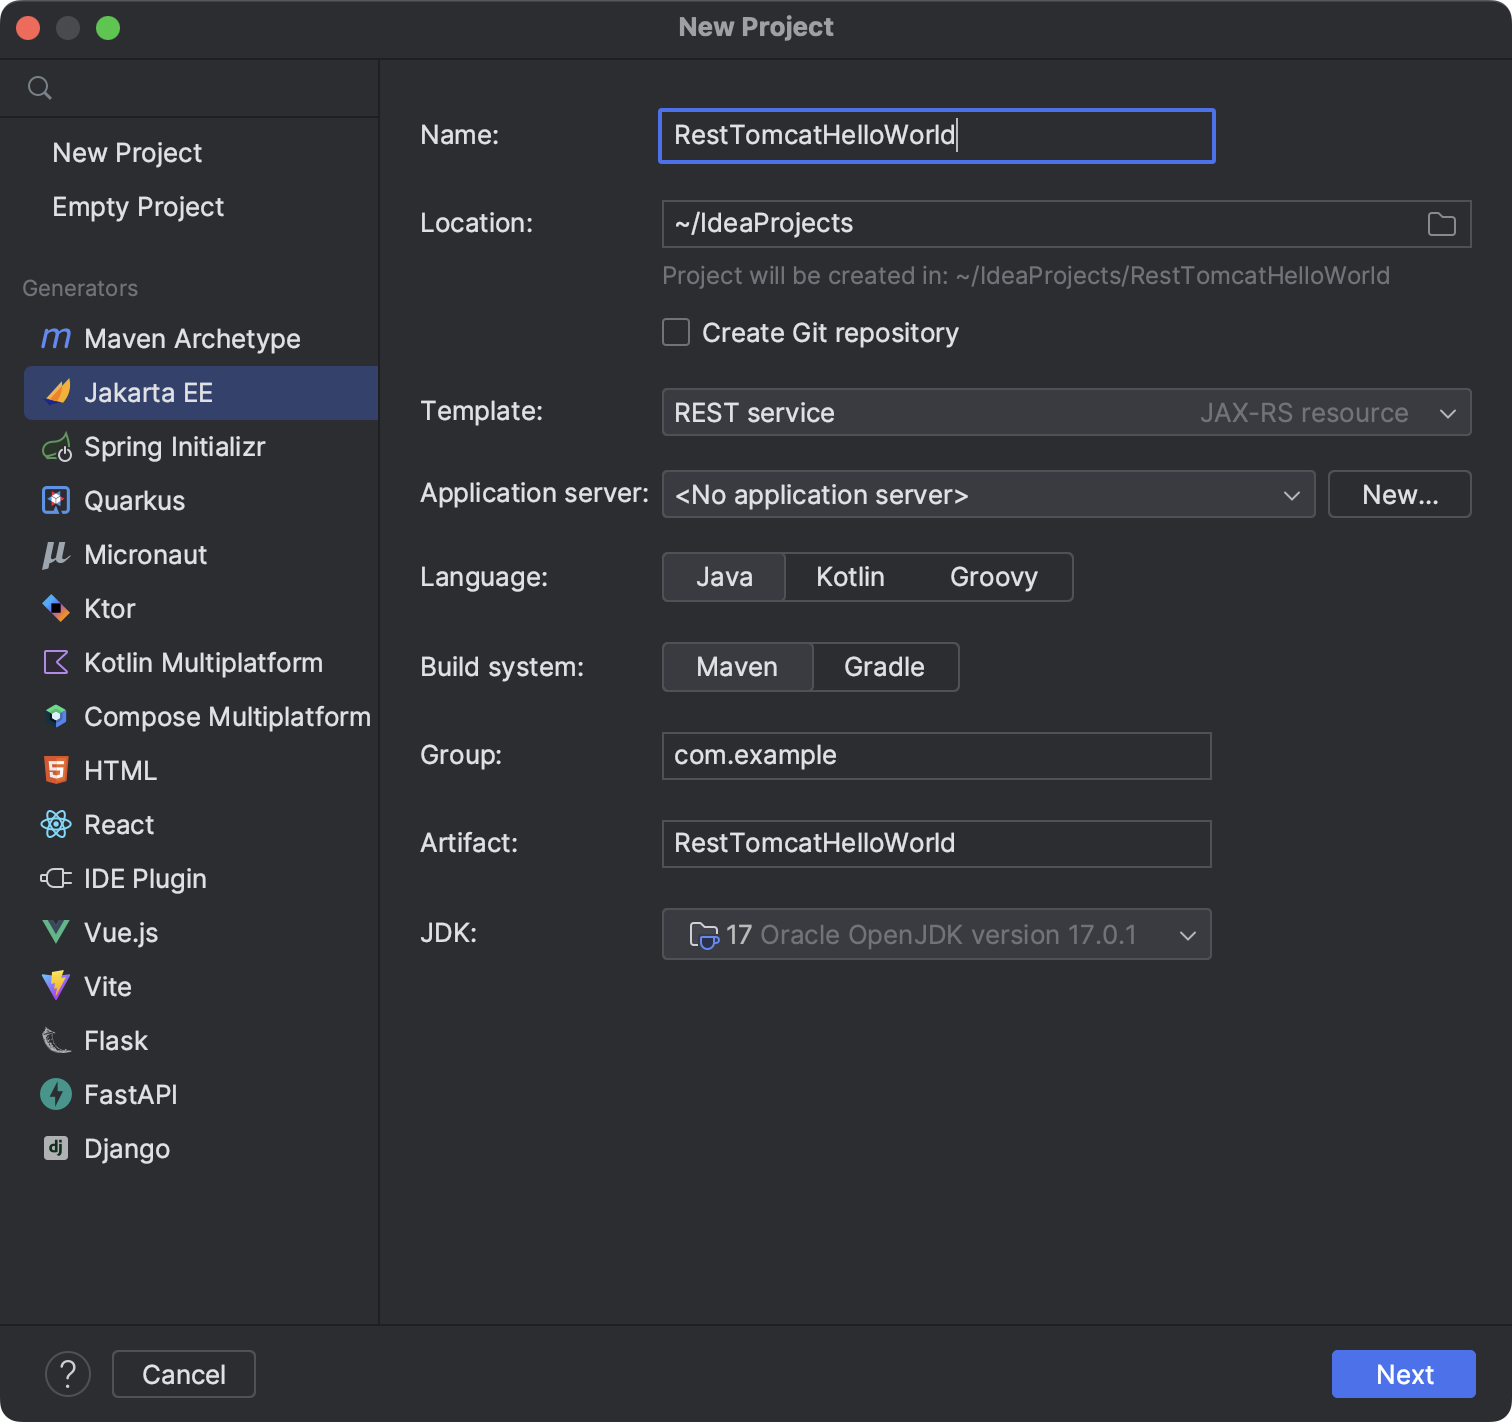This screenshot has width=1512, height=1422.
Task: Select Empty Project in the sidebar
Action: [x=138, y=207]
